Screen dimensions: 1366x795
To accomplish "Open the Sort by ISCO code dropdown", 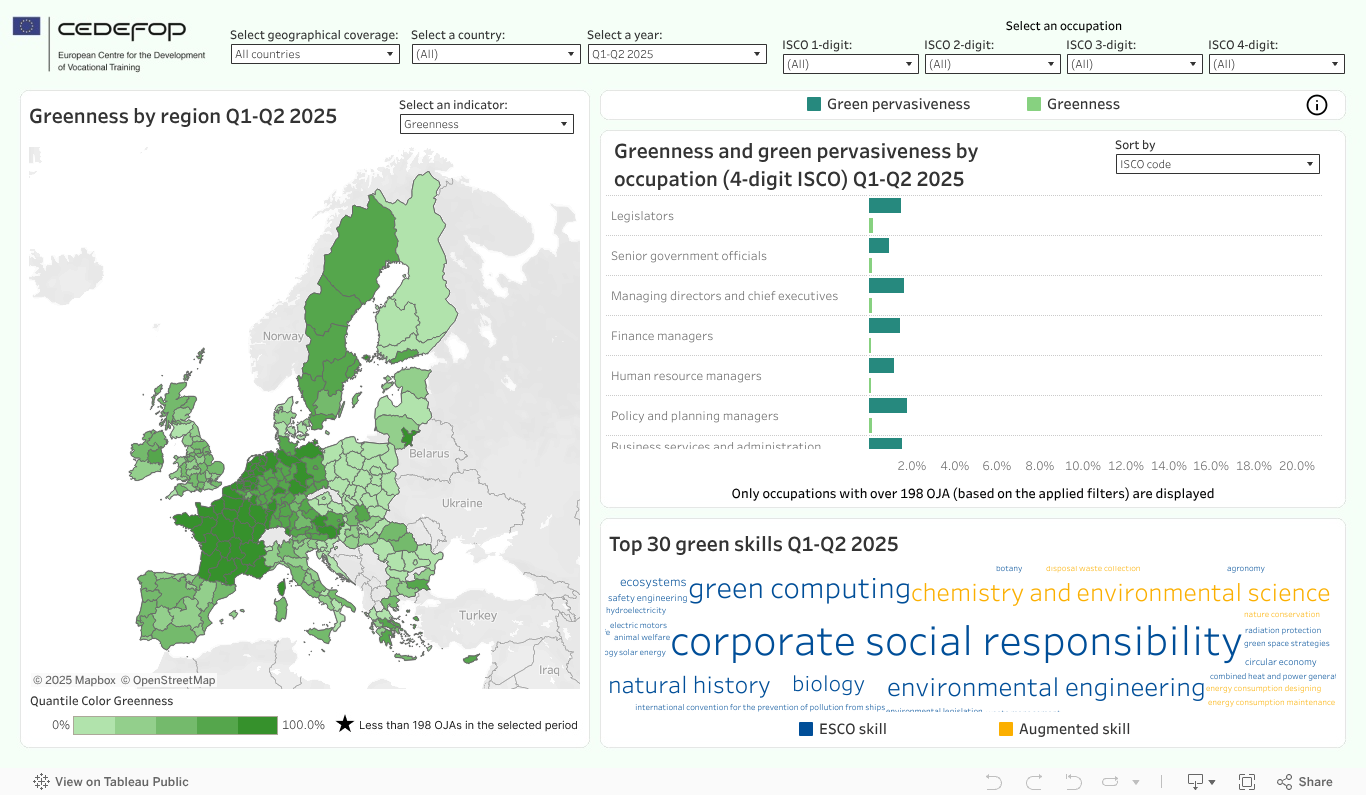I will pos(1217,164).
